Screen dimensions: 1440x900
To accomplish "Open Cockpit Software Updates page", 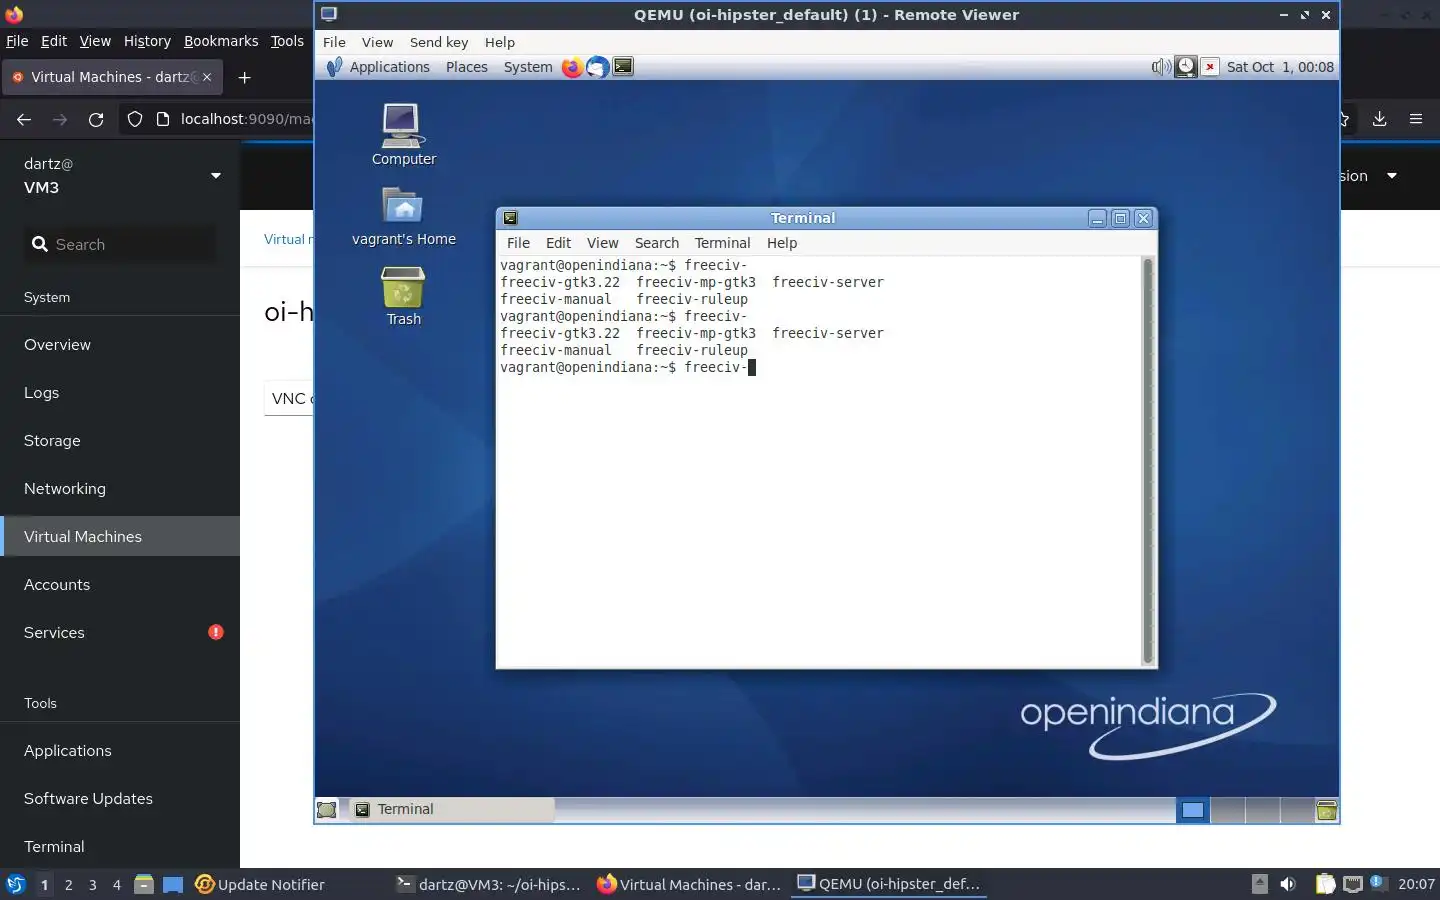I will [120, 798].
